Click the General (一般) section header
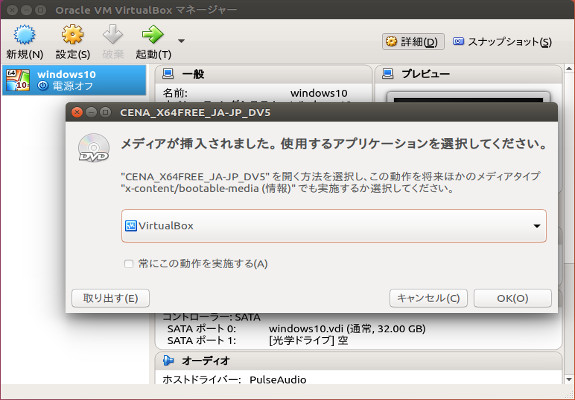Image resolution: width=575 pixels, height=400 pixels. (263, 74)
